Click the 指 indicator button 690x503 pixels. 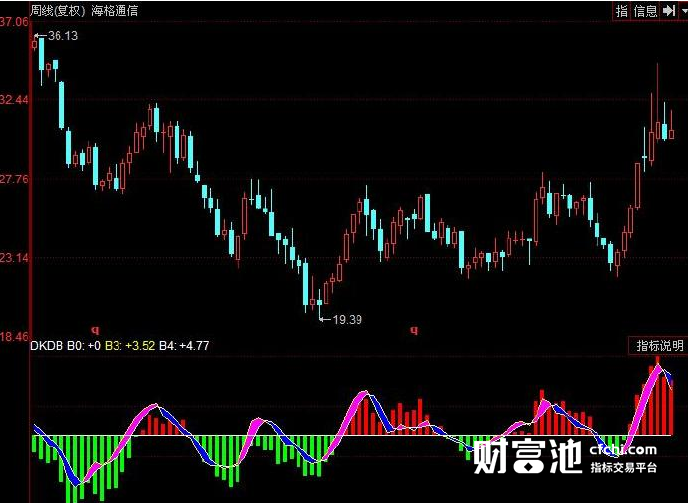point(622,11)
